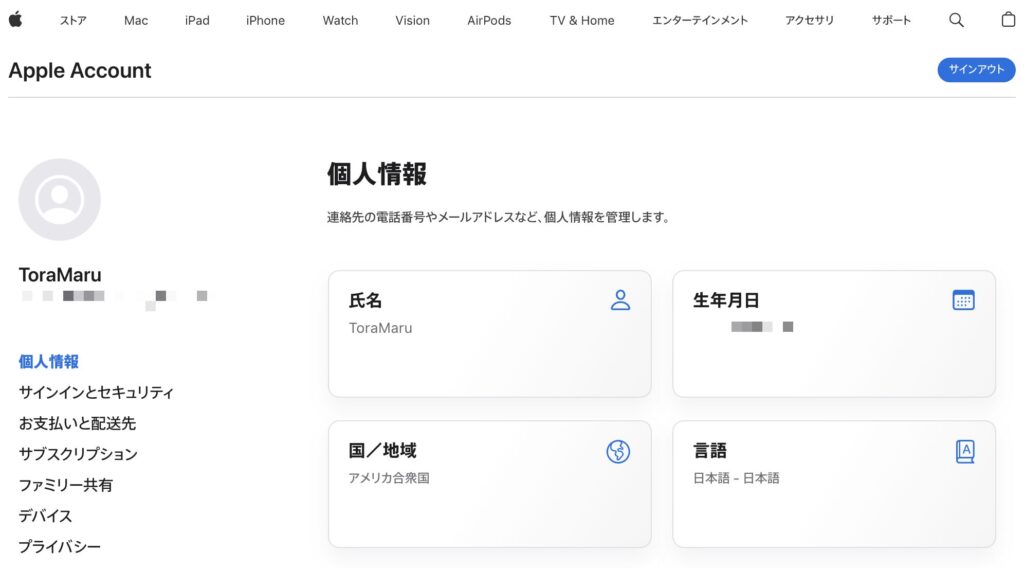Open the shopping bag icon
The width and height of the screenshot is (1024, 568).
1008,20
